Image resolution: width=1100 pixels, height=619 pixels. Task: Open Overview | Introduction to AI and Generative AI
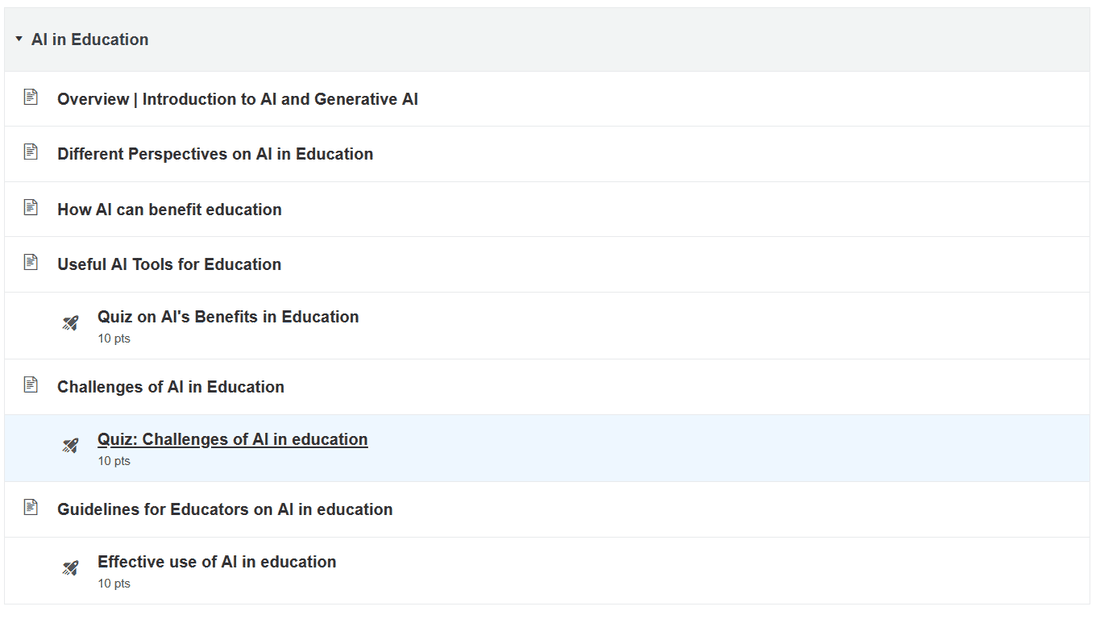(x=237, y=99)
